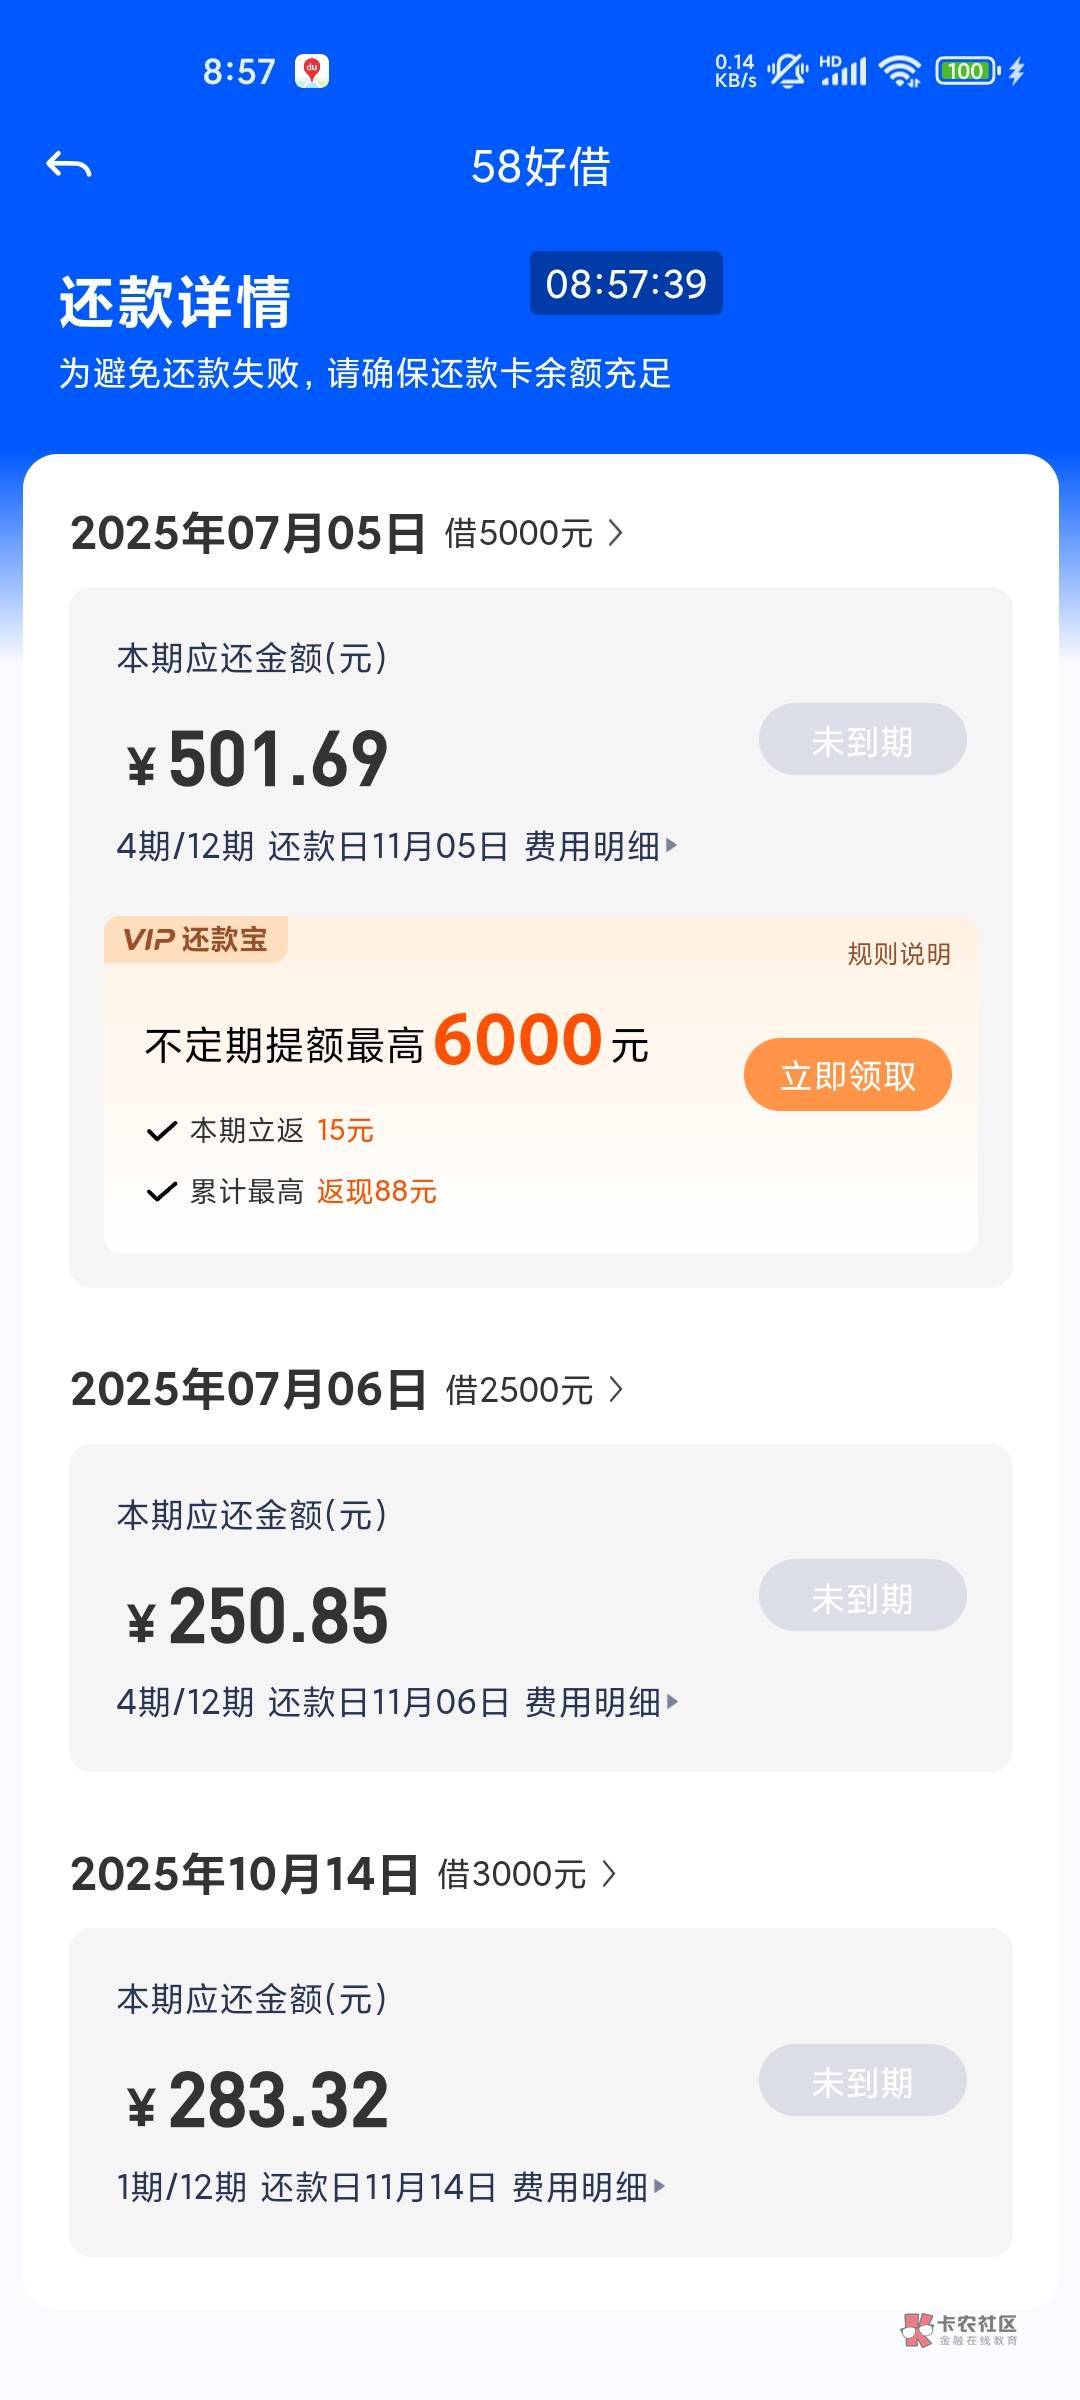Tap the 累计最高 返现88元 checkmark
The height and width of the screenshot is (2400, 1080).
pyautogui.click(x=161, y=1192)
